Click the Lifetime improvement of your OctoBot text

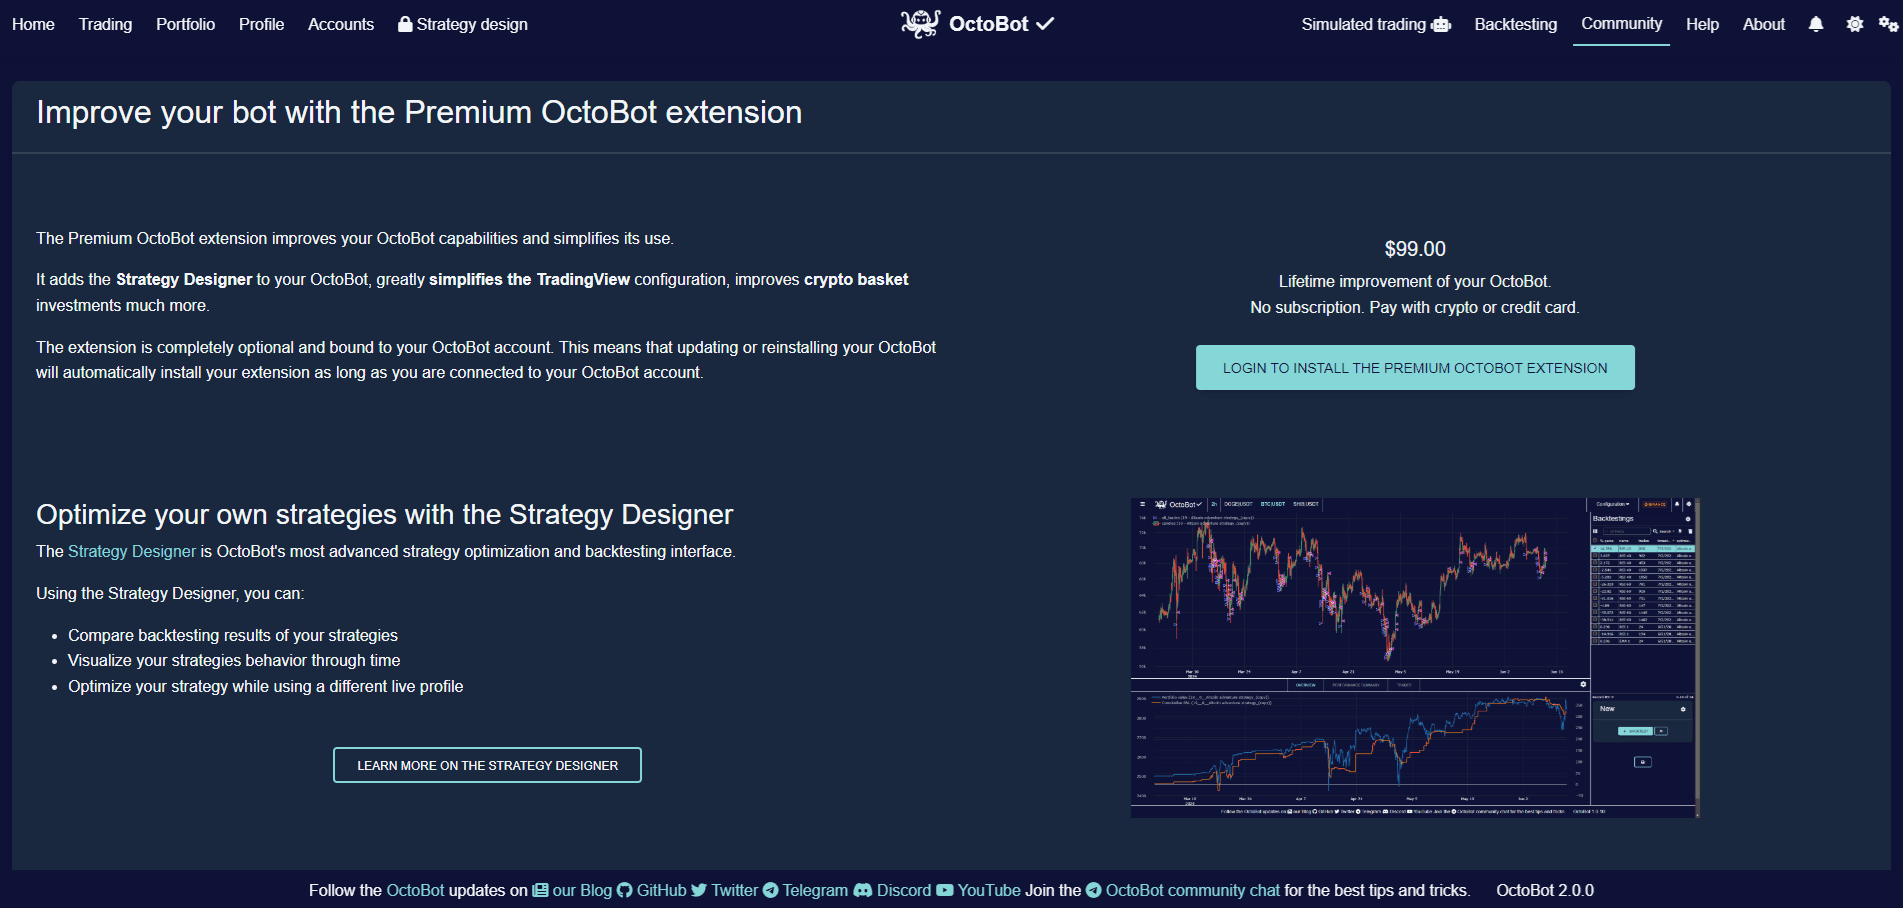click(x=1415, y=281)
